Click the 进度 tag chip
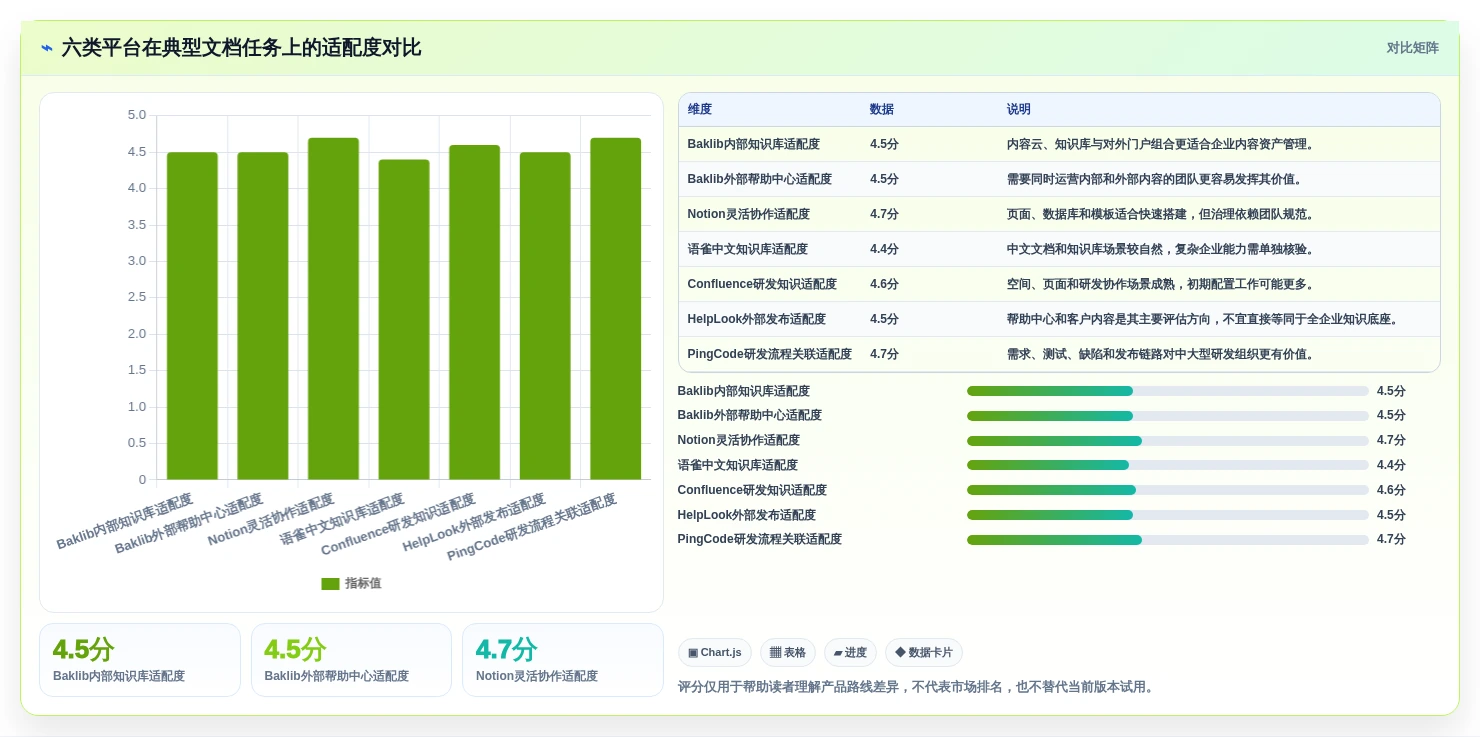 tap(850, 653)
